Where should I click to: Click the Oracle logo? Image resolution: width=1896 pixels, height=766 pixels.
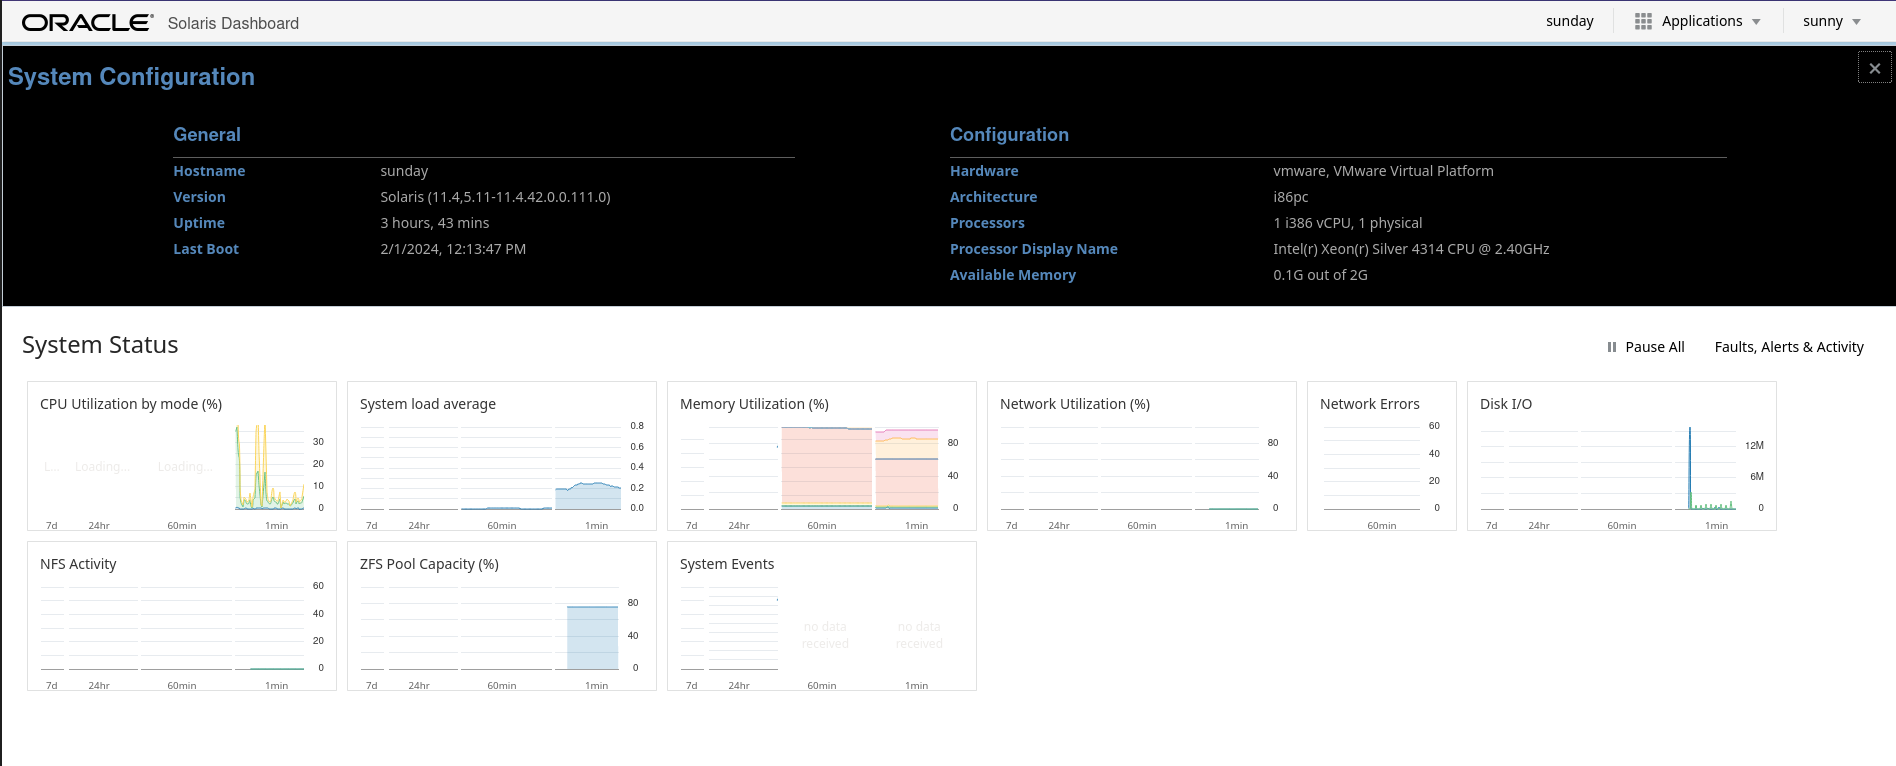[x=88, y=22]
